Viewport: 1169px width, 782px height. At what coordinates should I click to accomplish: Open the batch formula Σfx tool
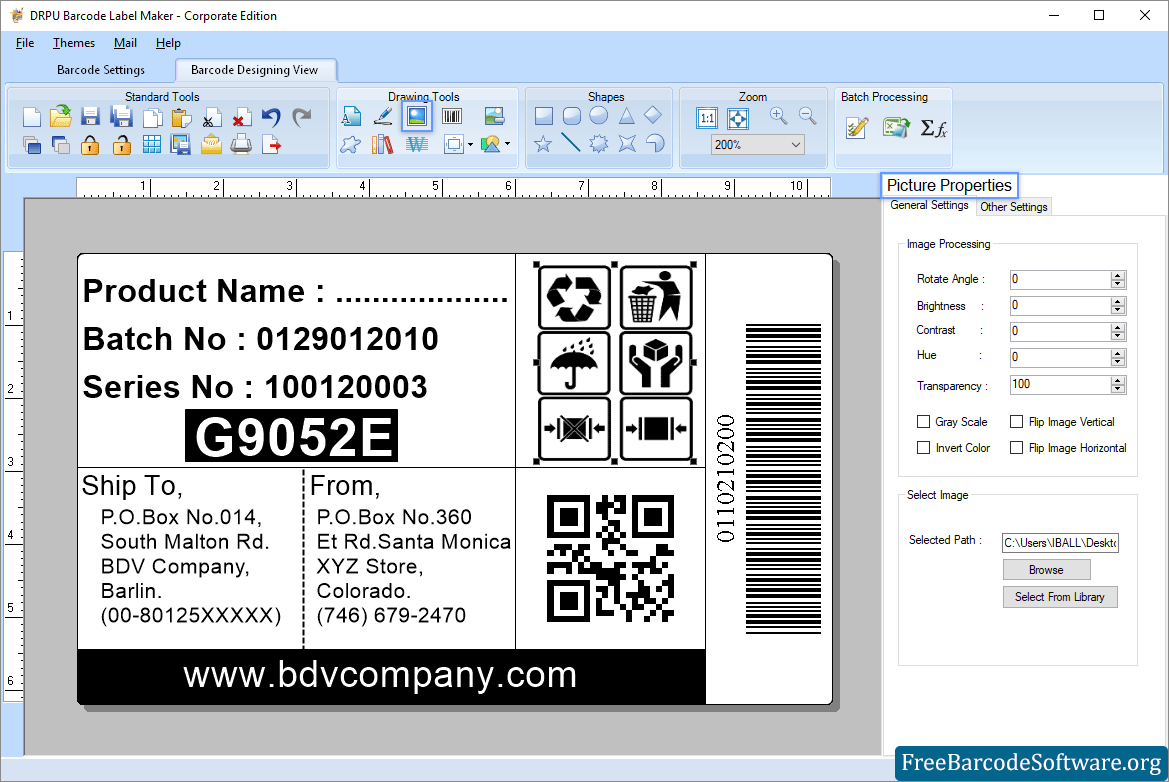coord(933,128)
